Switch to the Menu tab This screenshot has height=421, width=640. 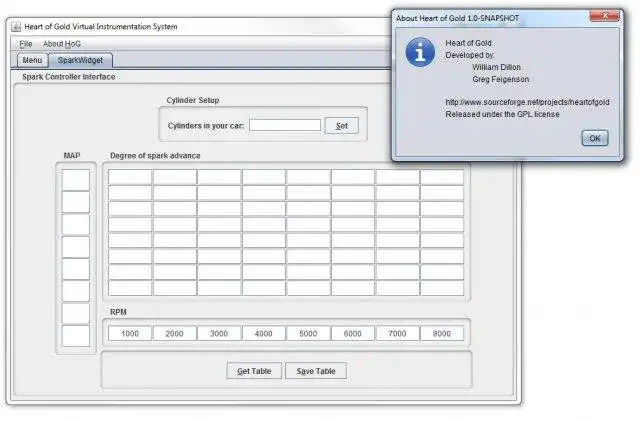pyautogui.click(x=32, y=60)
